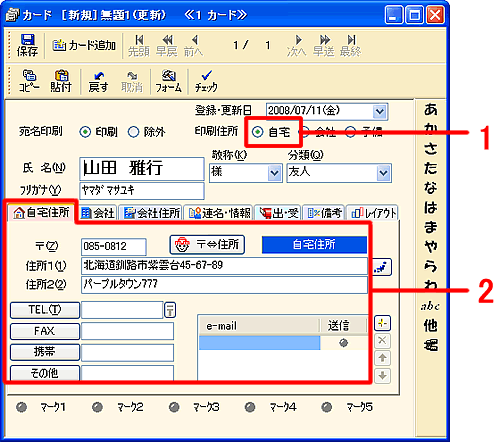
Task: Switch to the 会社住所 tab
Action: pyautogui.click(x=151, y=213)
